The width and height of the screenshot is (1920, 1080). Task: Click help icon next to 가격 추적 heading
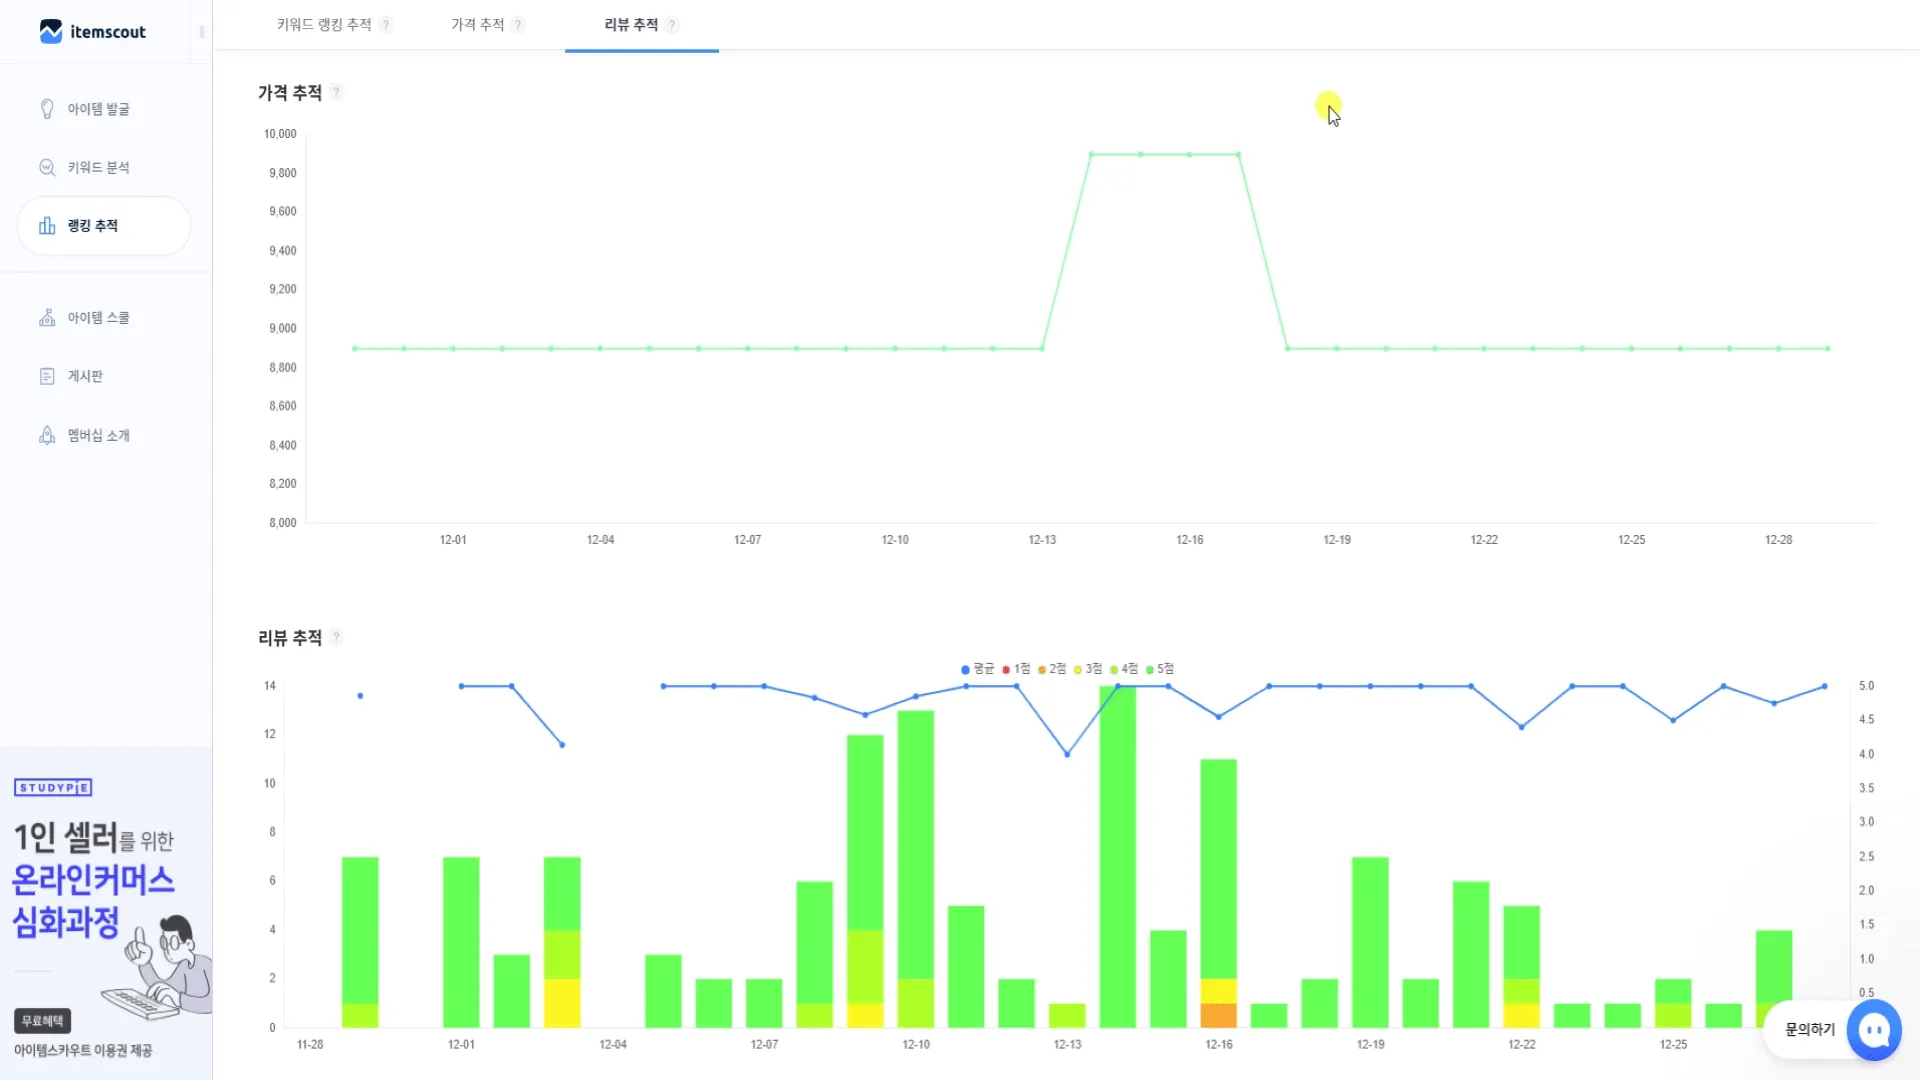(x=337, y=92)
